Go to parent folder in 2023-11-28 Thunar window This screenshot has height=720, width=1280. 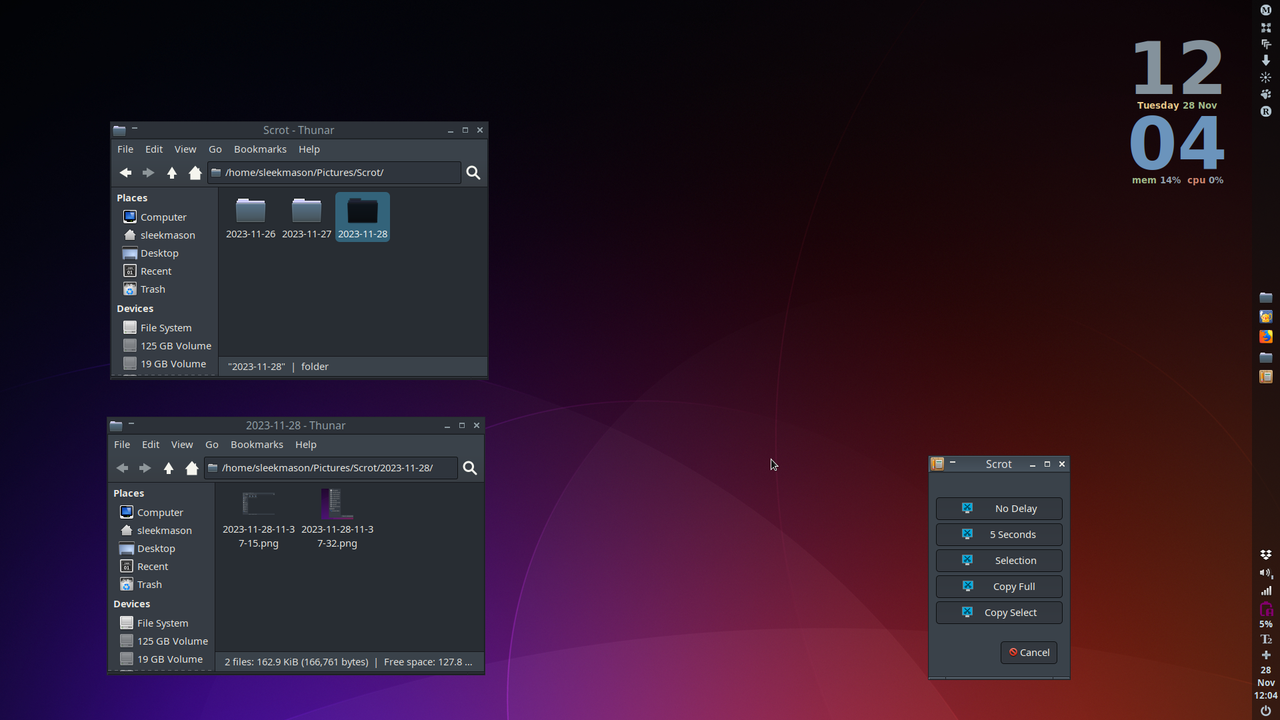coord(169,468)
